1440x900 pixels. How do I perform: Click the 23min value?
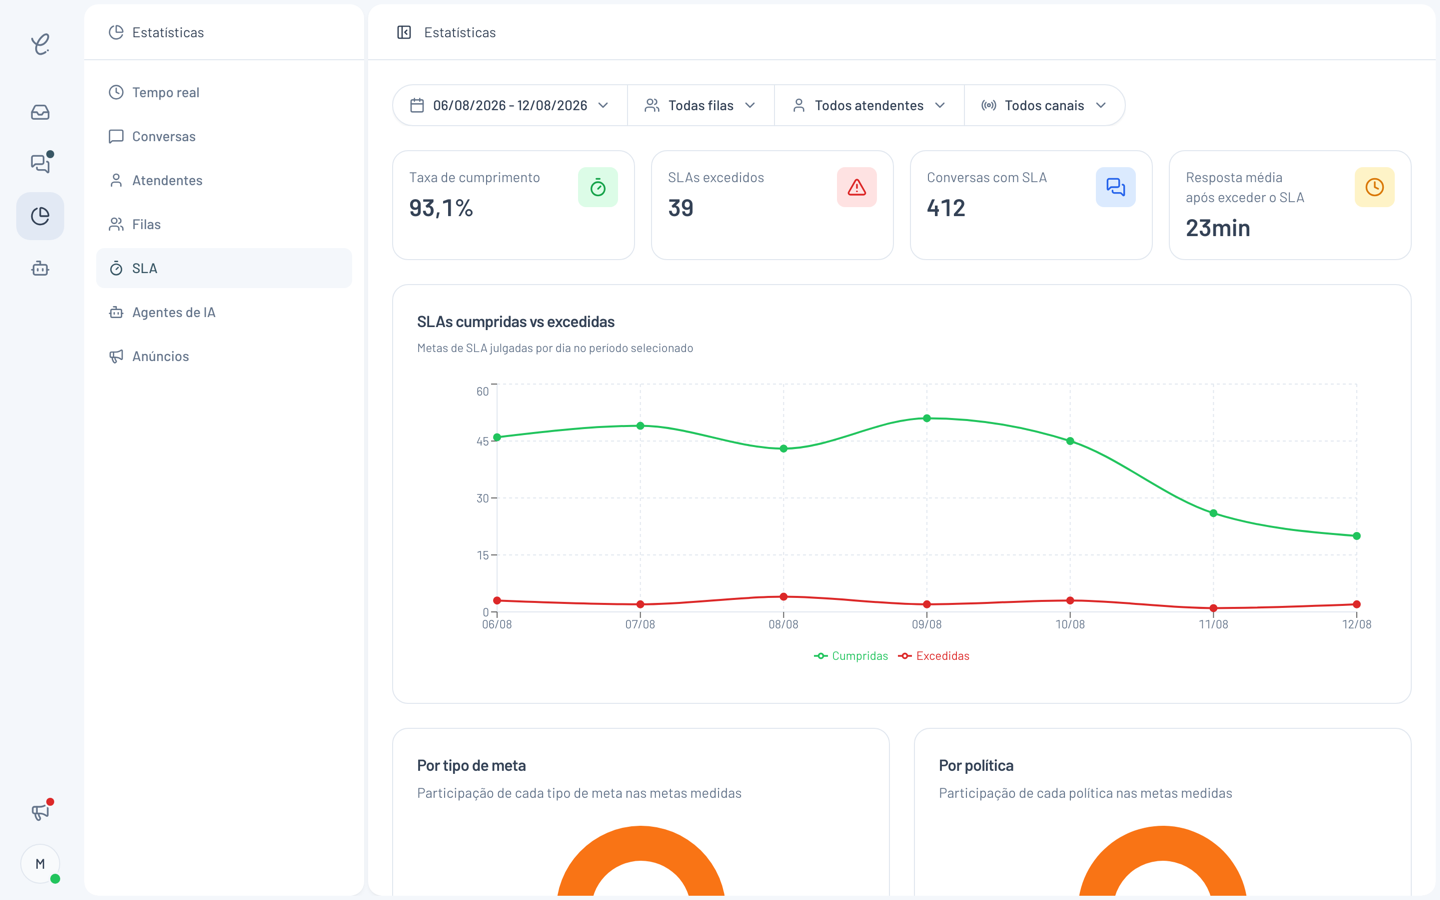[x=1218, y=228]
